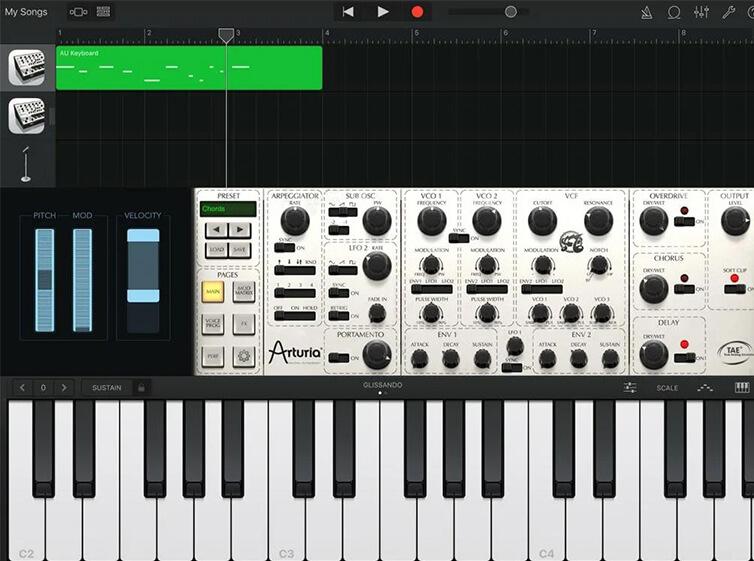754x561 pixels.
Task: Toggle Overdrive on switch
Action: pyautogui.click(x=684, y=222)
